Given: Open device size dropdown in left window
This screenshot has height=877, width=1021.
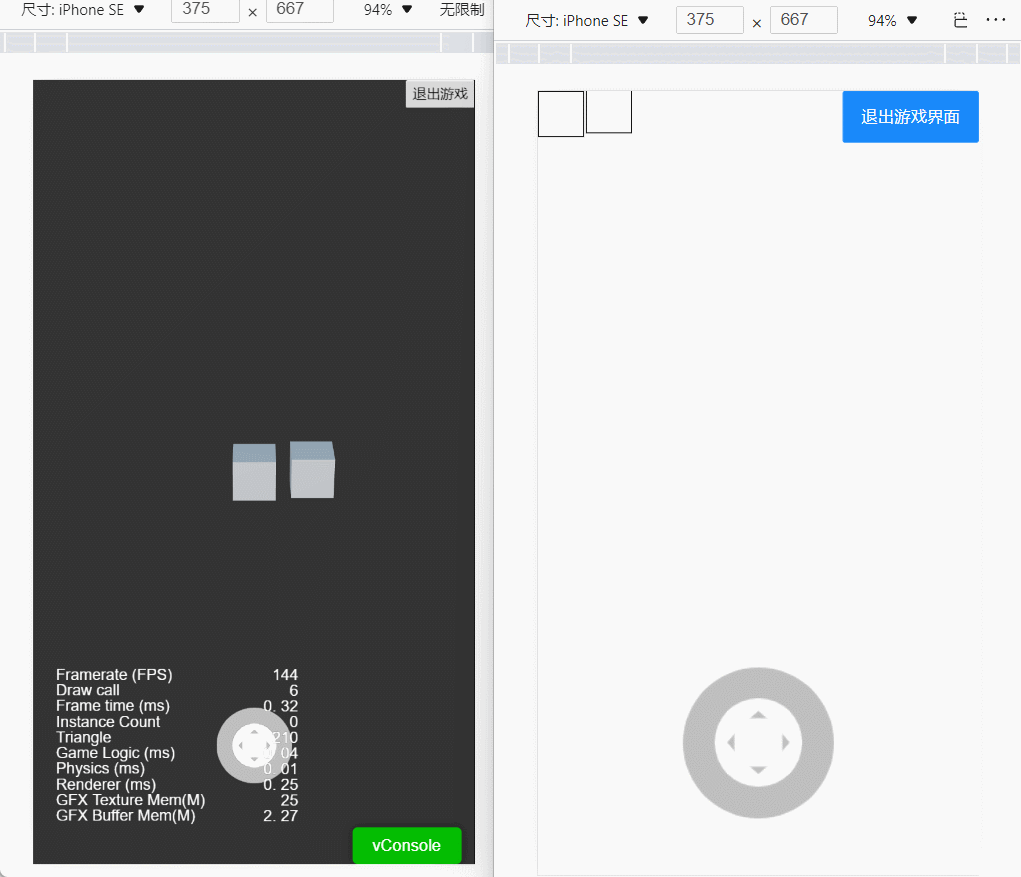Looking at the screenshot, I should (x=83, y=10).
